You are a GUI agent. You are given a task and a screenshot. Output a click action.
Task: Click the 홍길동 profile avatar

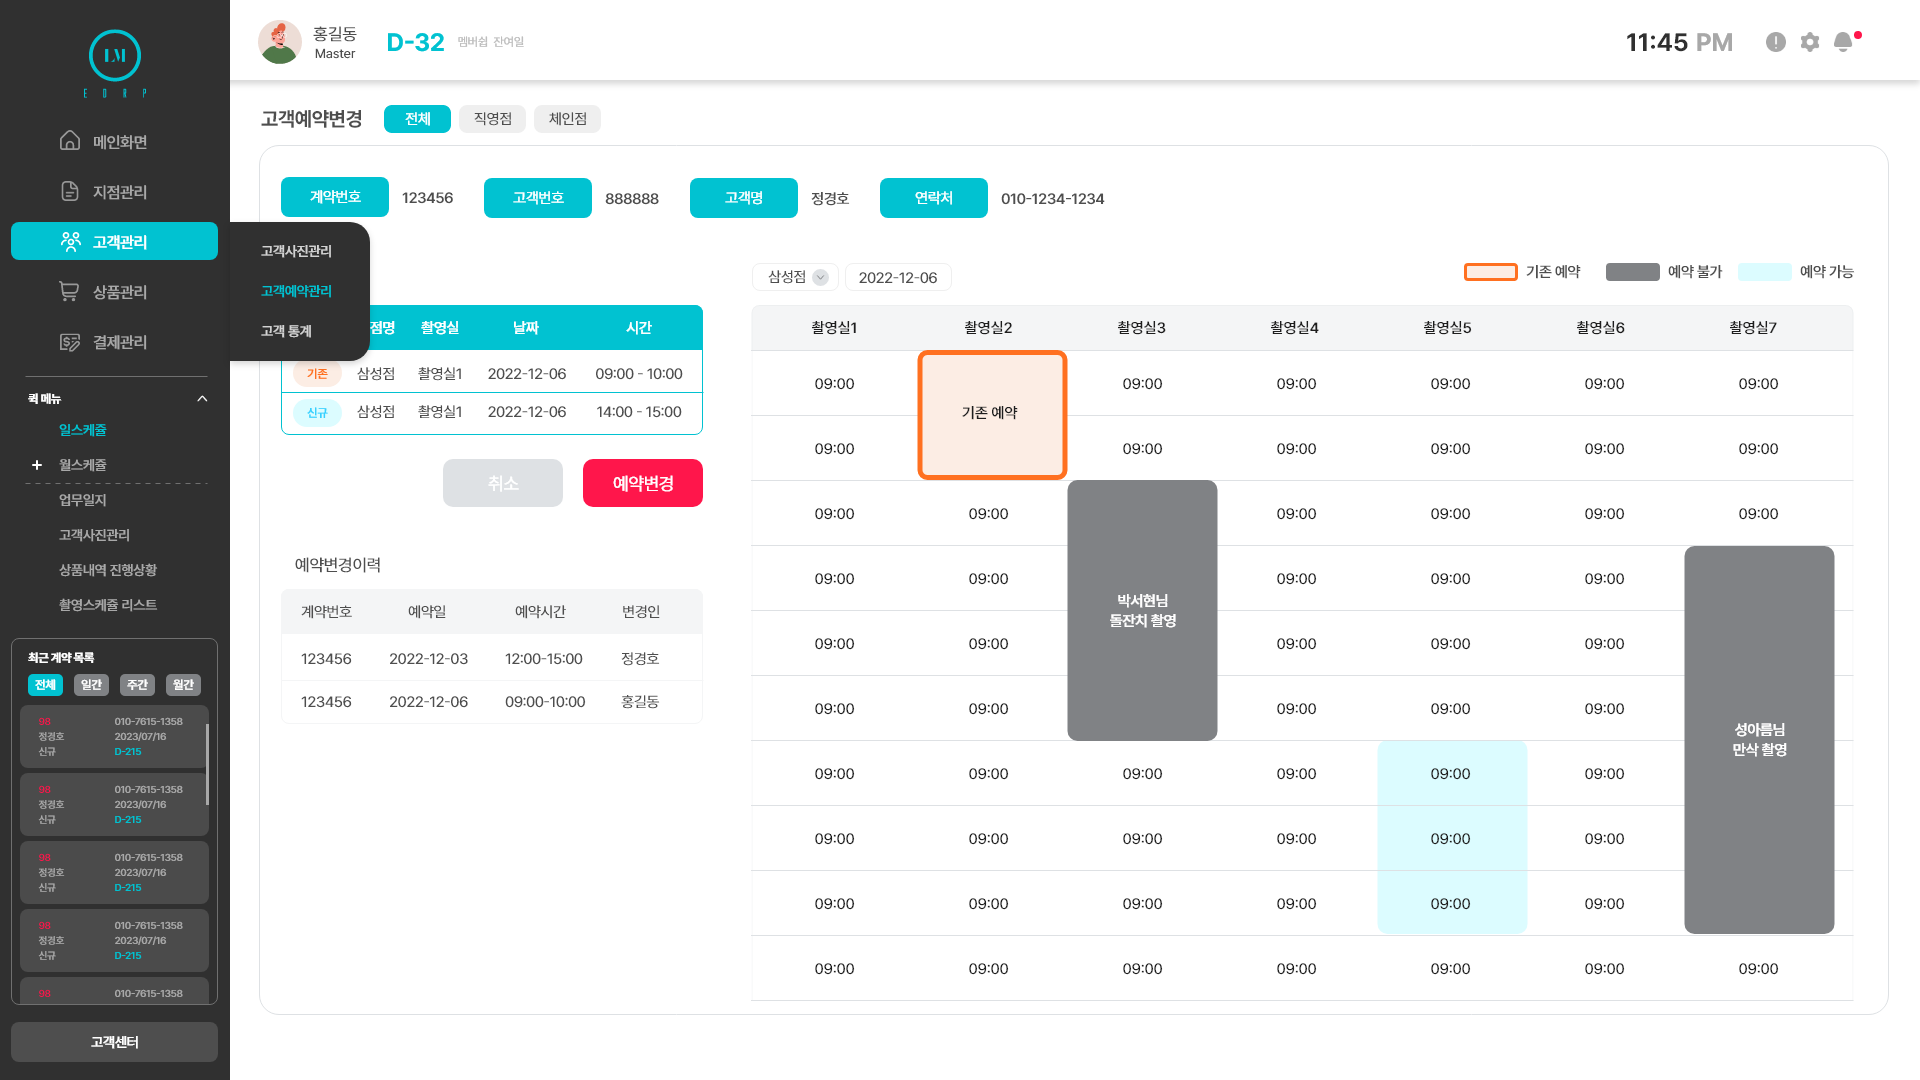pyautogui.click(x=279, y=42)
